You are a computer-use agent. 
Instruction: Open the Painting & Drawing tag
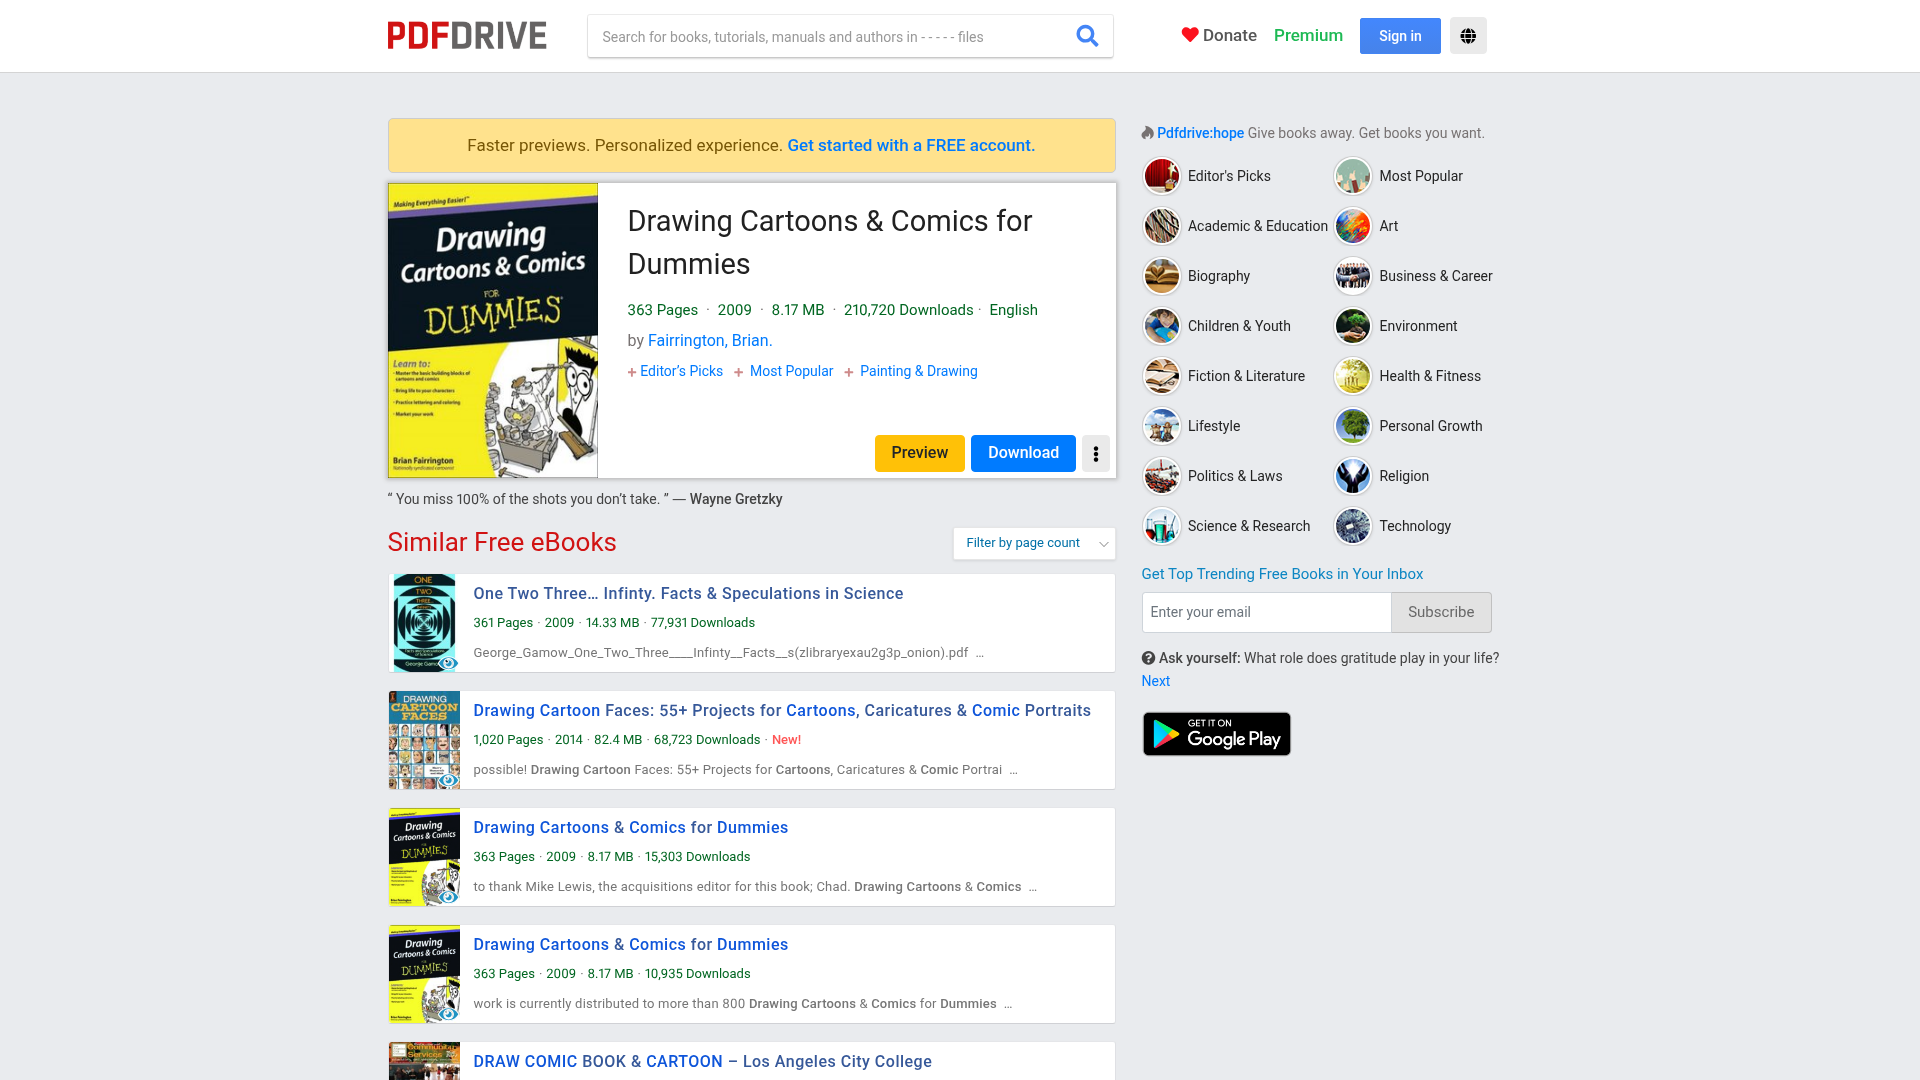point(919,371)
